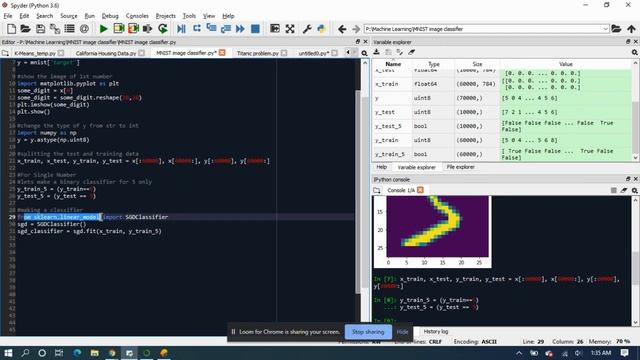Hide the Loom sharing notification

(402, 332)
